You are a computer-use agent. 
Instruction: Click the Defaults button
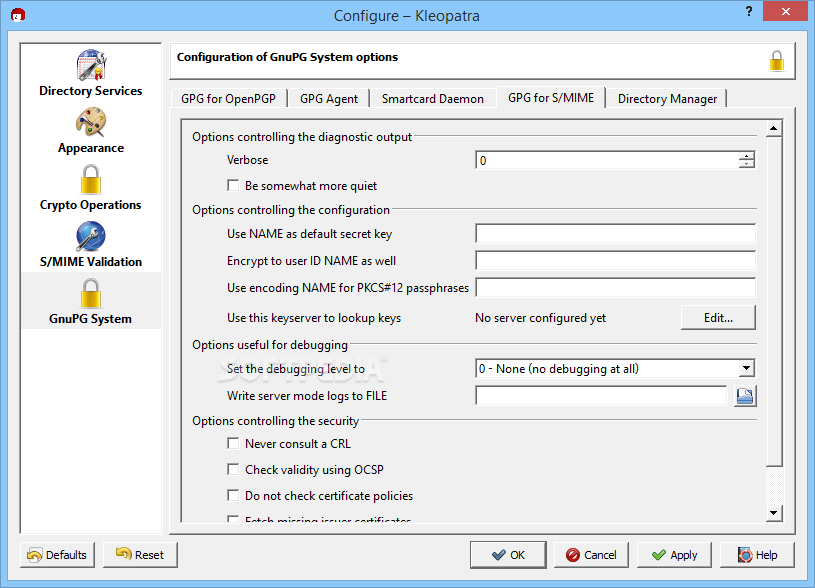click(x=57, y=555)
